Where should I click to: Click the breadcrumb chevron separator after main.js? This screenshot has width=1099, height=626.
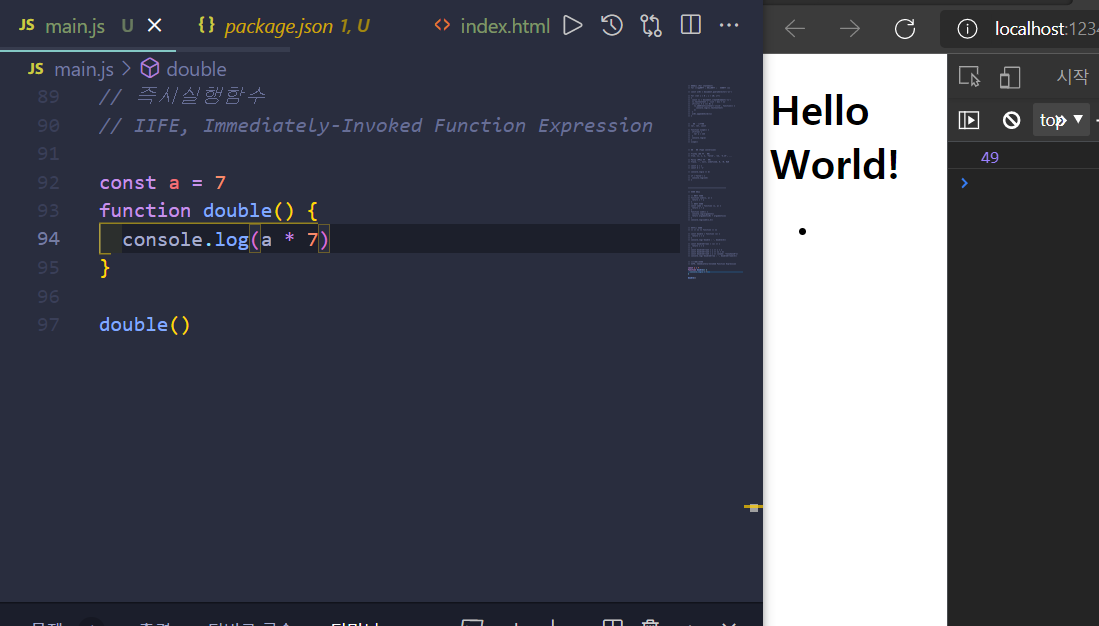pos(126,69)
